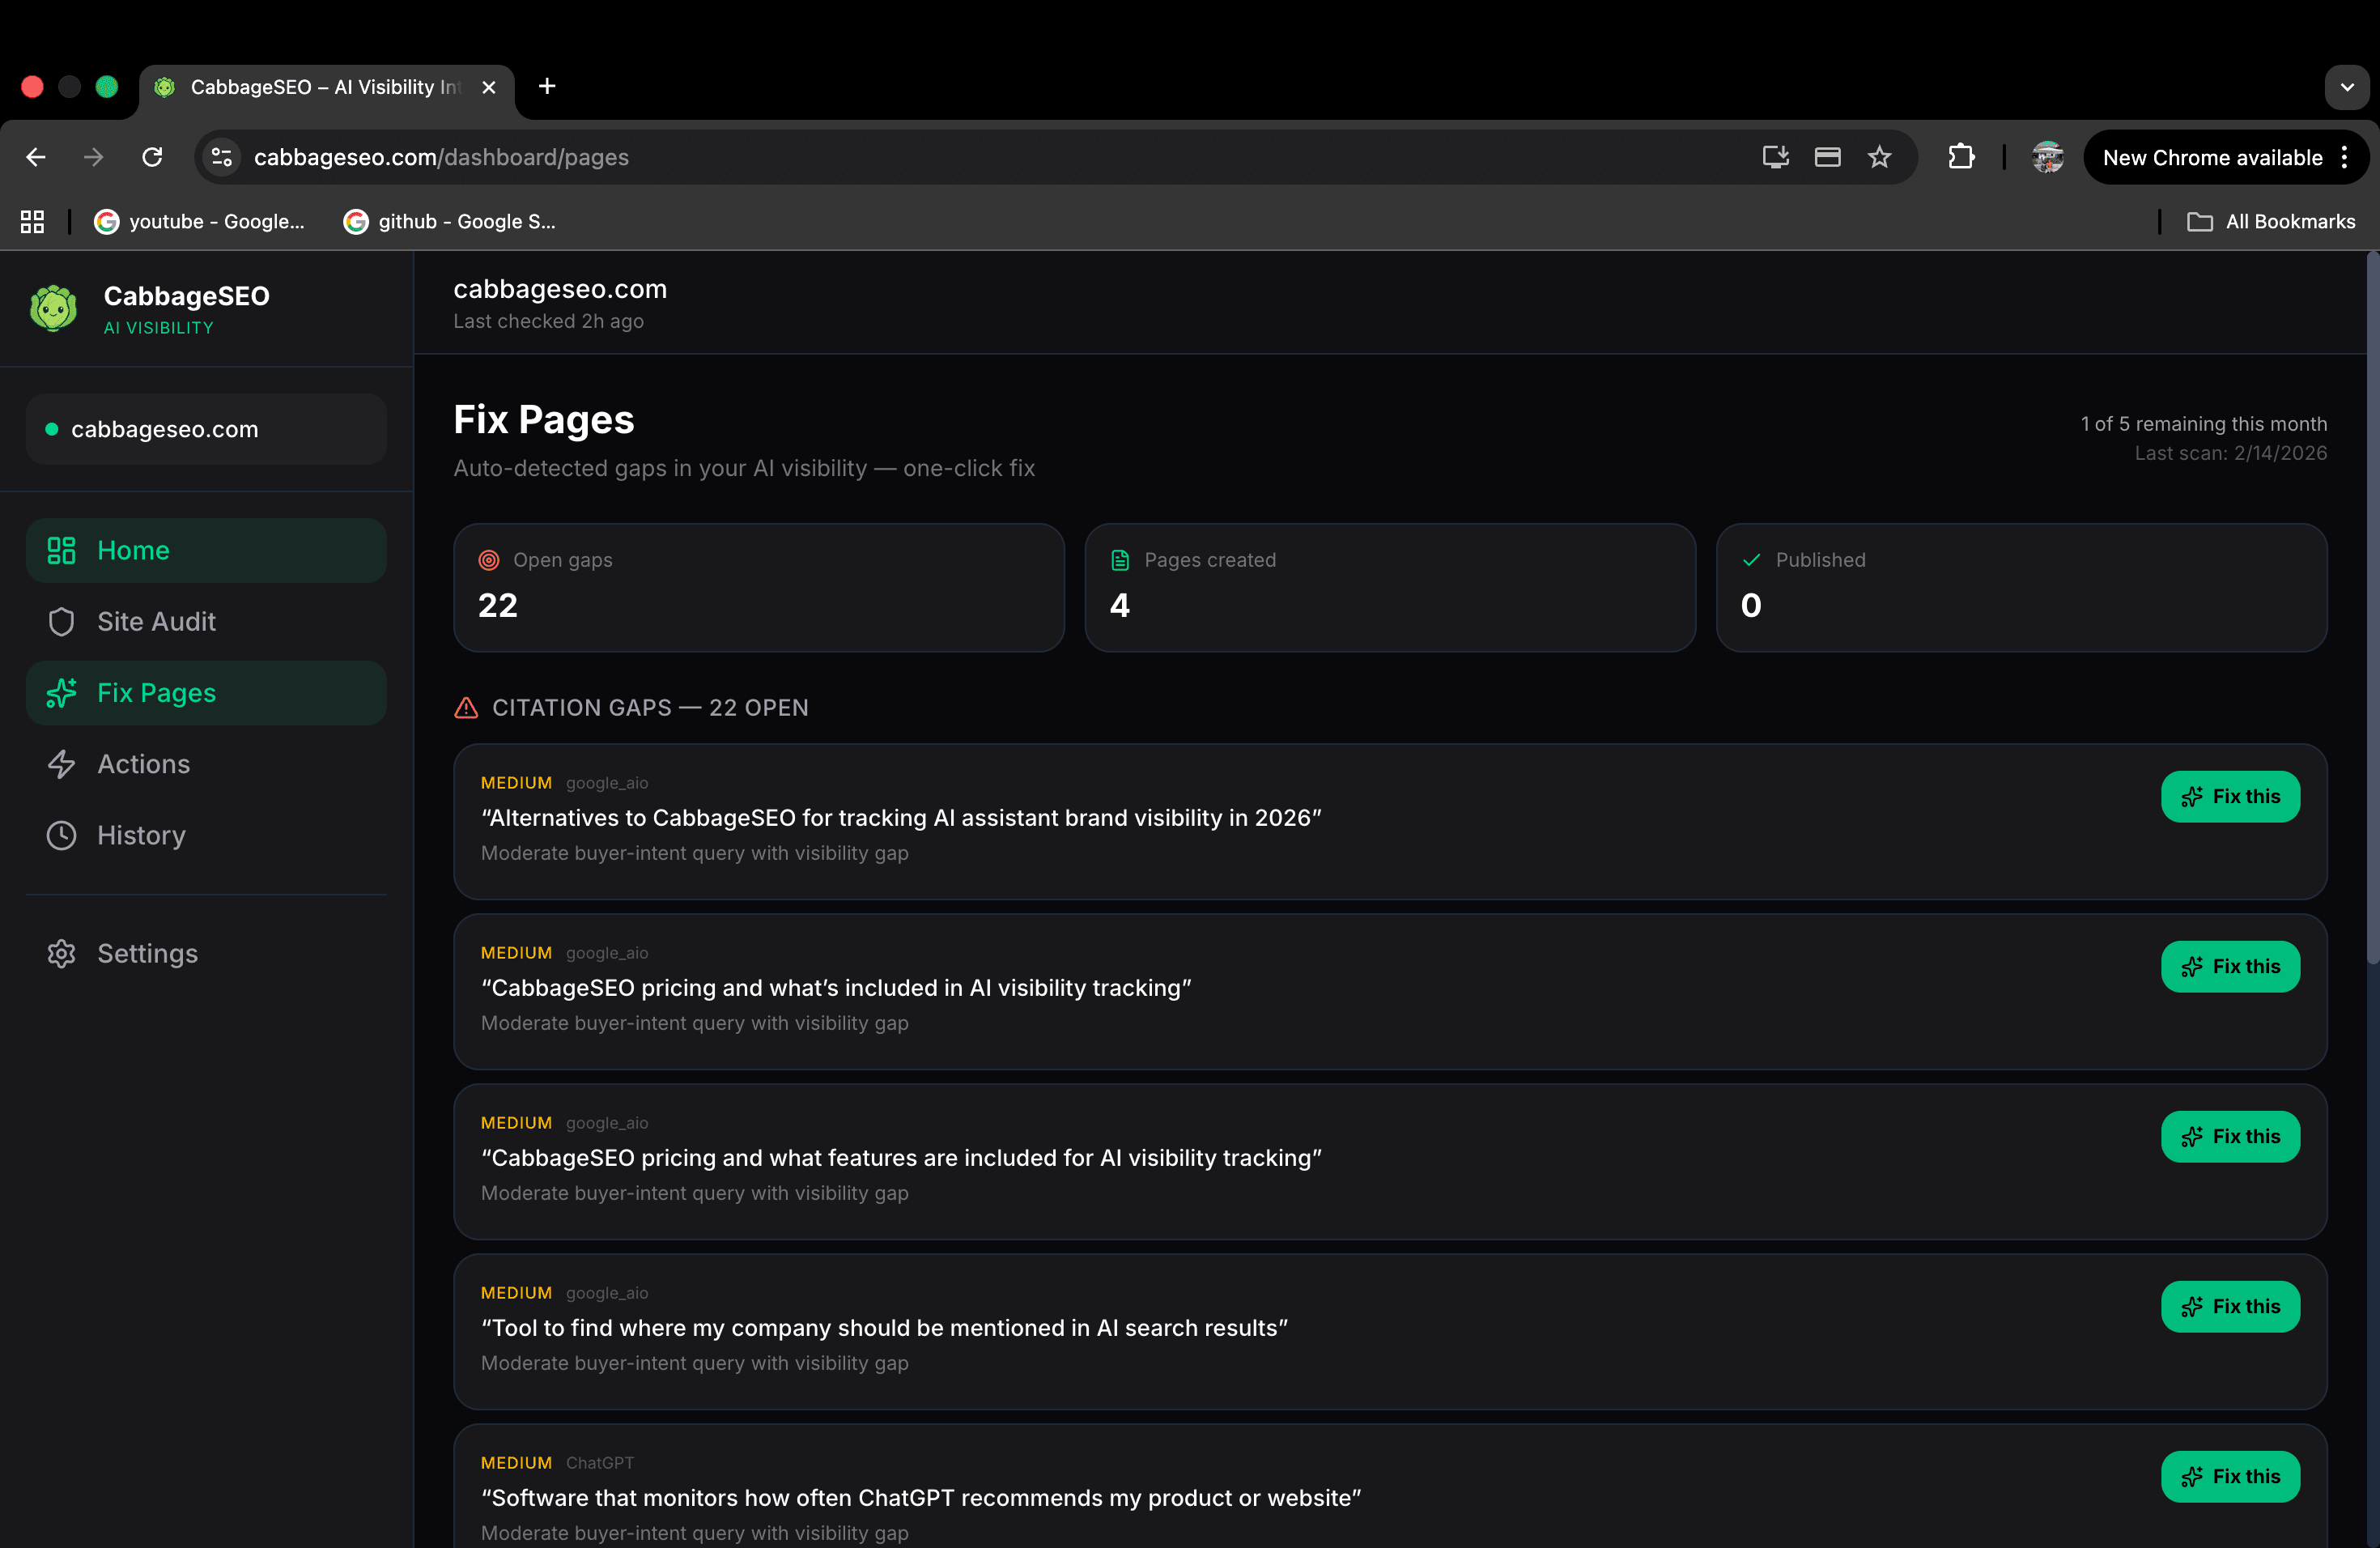2380x1548 pixels.
Task: Click the Open gaps target icon
Action: pos(489,560)
